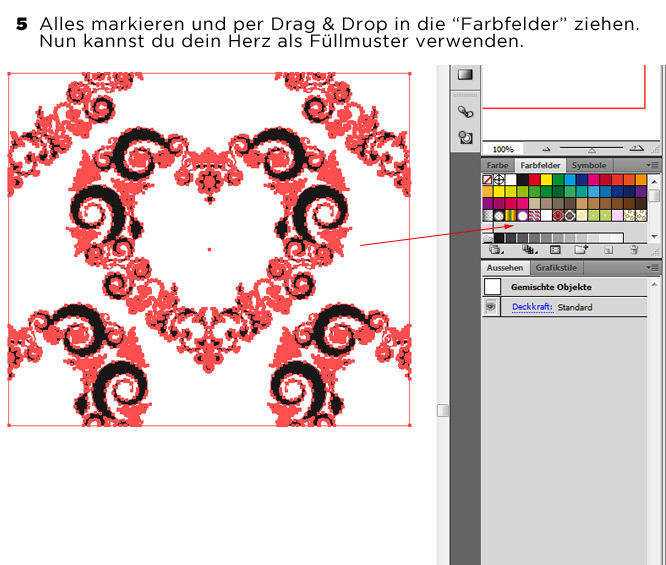Click the swatch options icon

[553, 251]
